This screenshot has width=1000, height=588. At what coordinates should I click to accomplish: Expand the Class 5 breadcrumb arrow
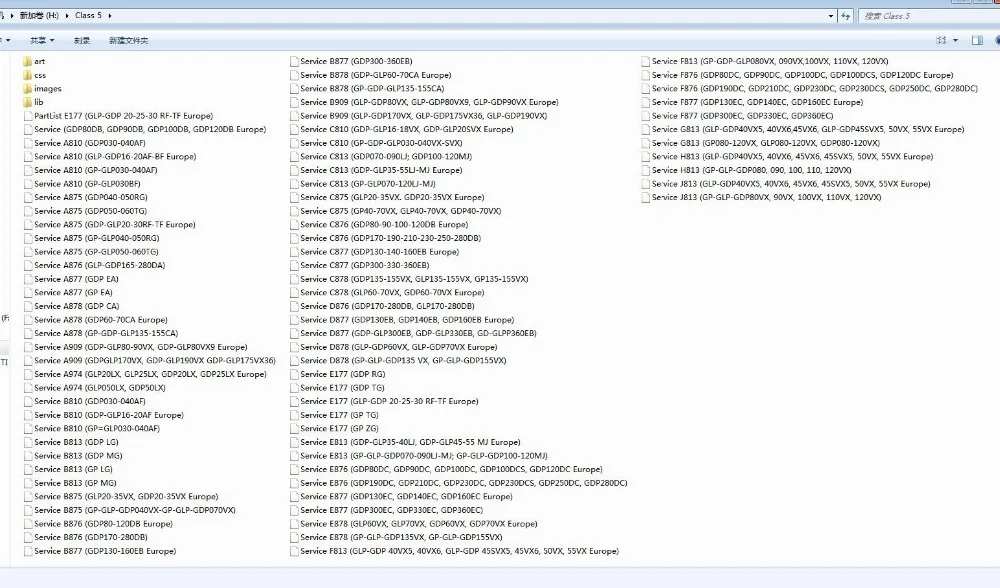click(110, 15)
